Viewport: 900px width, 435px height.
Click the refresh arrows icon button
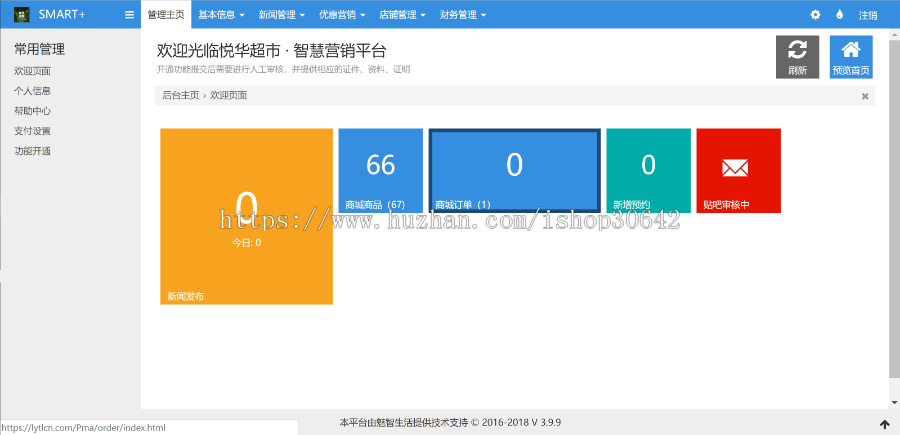[x=797, y=57]
